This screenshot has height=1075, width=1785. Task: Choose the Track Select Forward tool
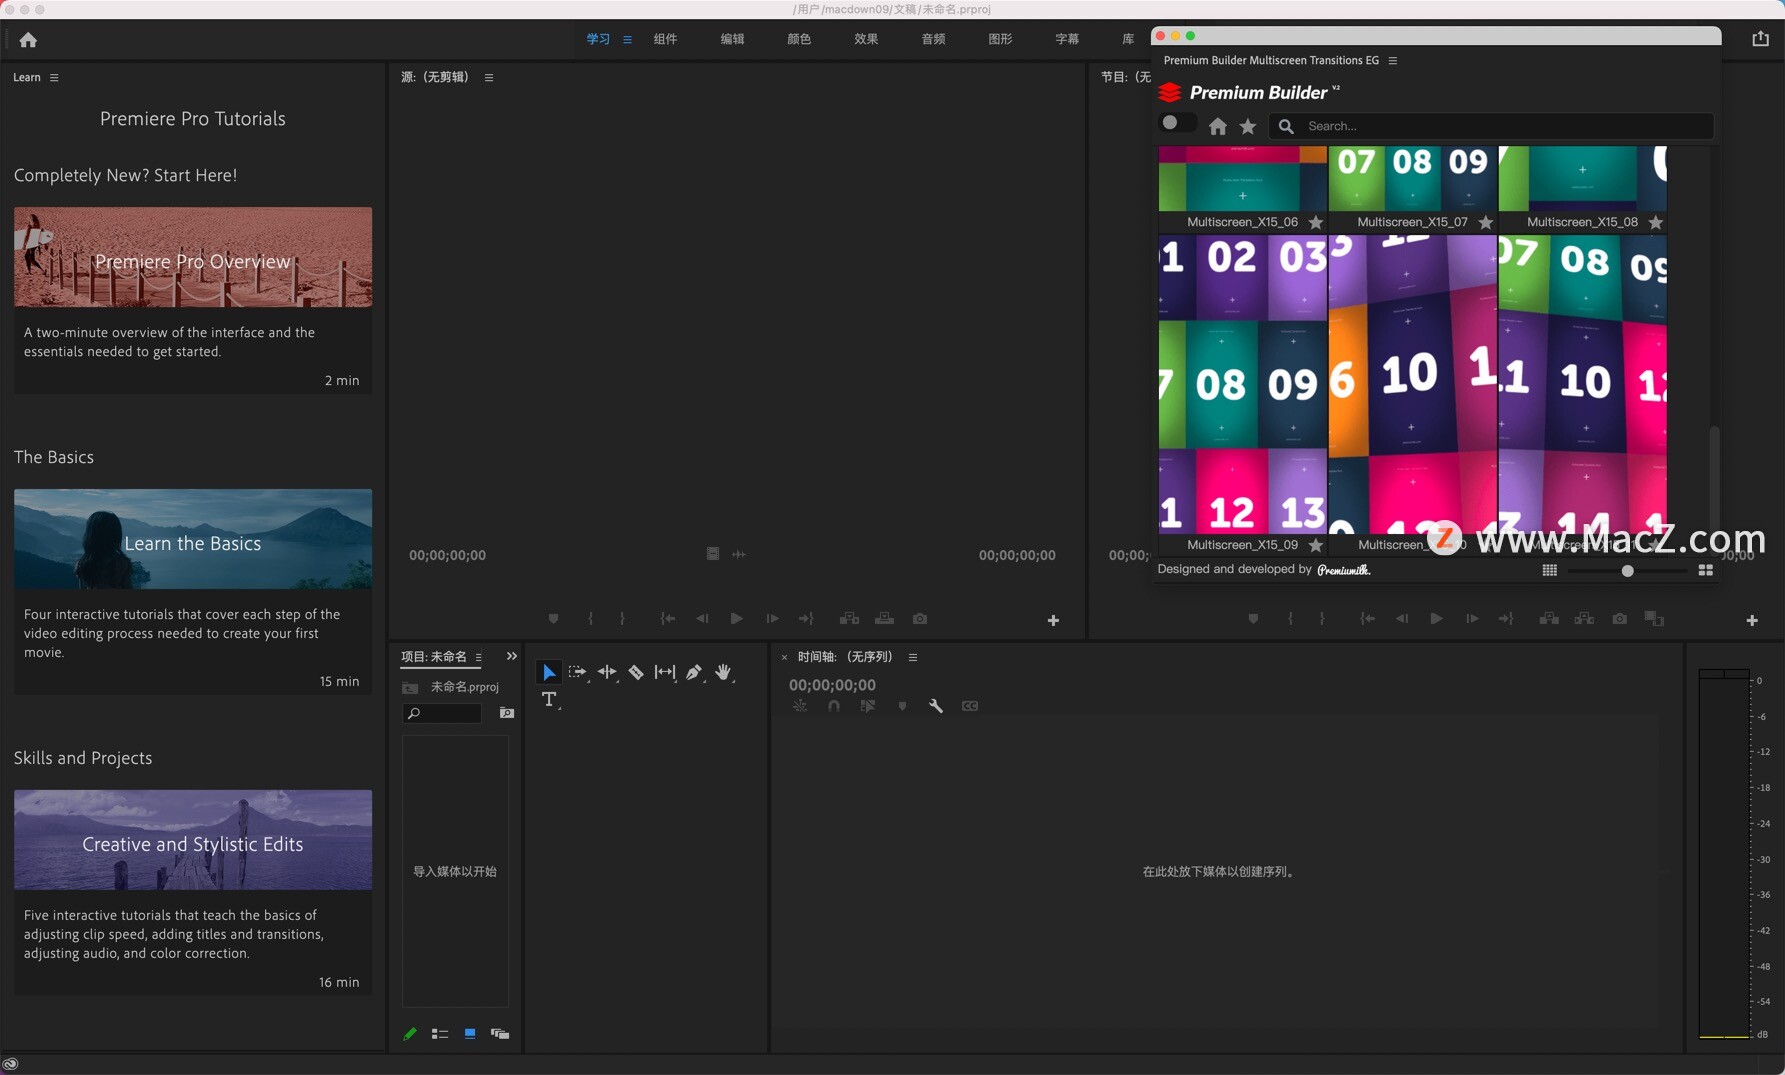point(577,672)
